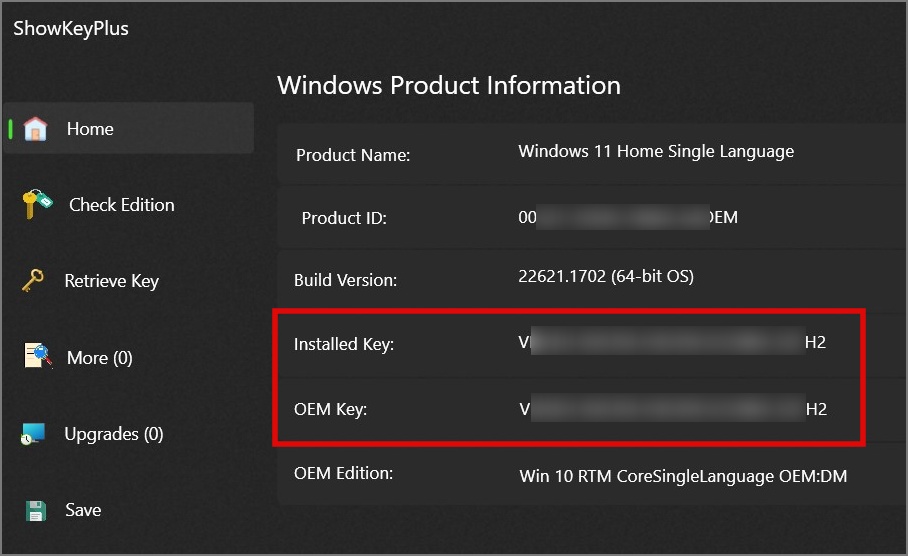The image size is (908, 556).
Task: Click the blurred Product ID value
Action: point(628,216)
